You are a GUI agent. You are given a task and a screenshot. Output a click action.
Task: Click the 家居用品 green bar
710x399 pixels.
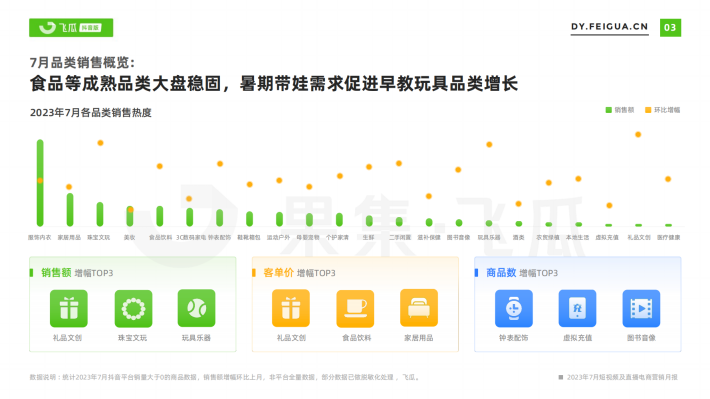click(70, 210)
